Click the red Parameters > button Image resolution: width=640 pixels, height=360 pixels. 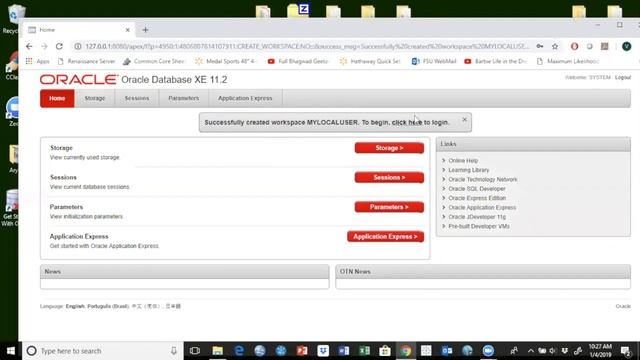pyautogui.click(x=389, y=207)
